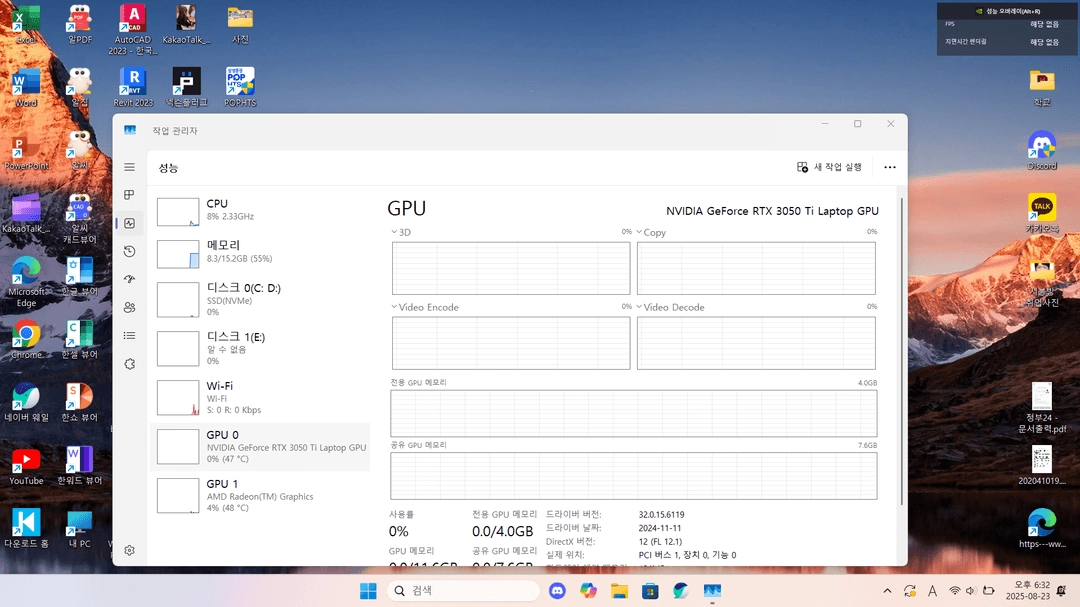Open the 3D engine graph dropdown

pyautogui.click(x=401, y=232)
